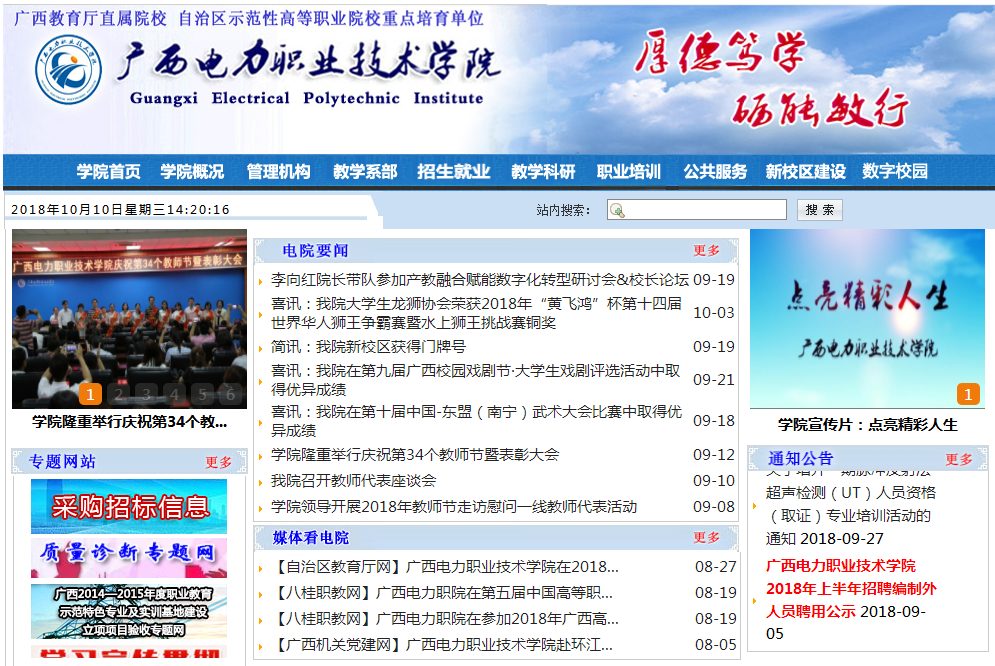The width and height of the screenshot is (995, 666).
Task: Click the 专题网站 section heading
Action: tap(62, 462)
